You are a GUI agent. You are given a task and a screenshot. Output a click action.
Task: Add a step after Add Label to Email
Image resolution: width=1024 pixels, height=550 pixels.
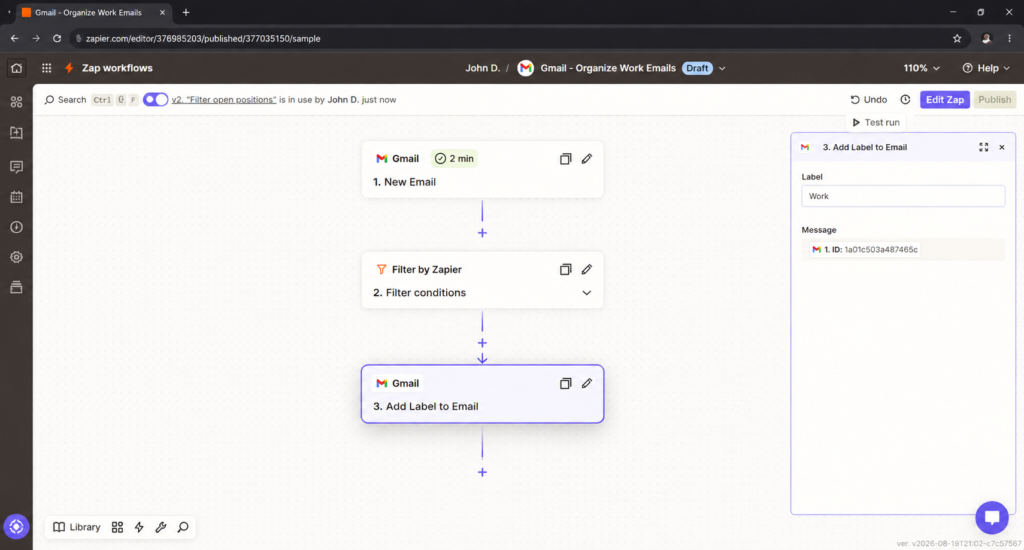coord(482,472)
